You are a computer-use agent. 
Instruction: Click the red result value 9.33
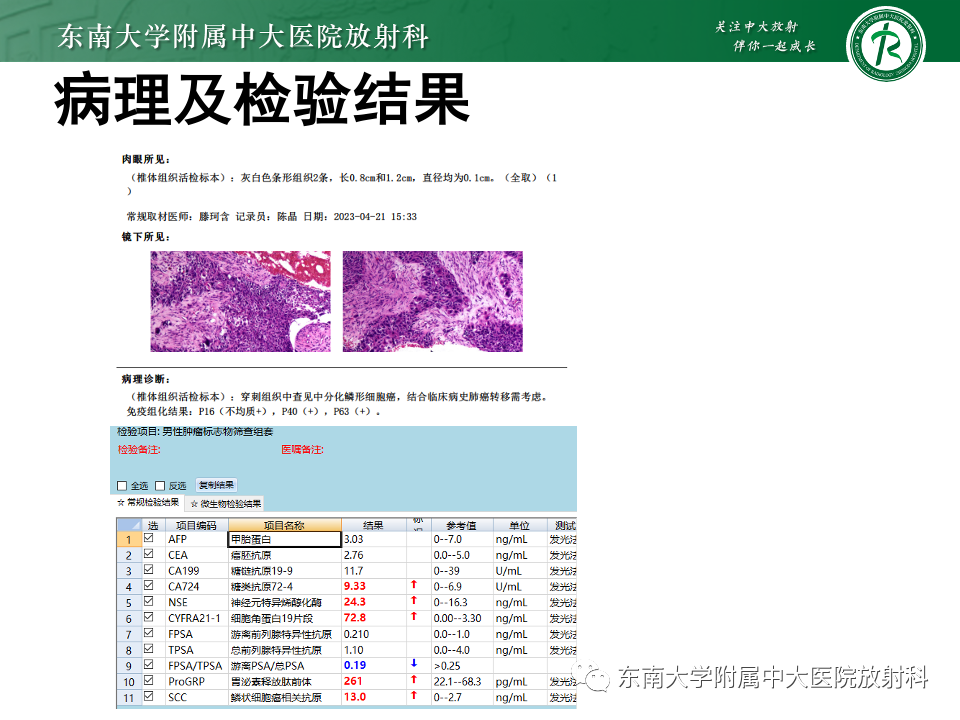354,586
